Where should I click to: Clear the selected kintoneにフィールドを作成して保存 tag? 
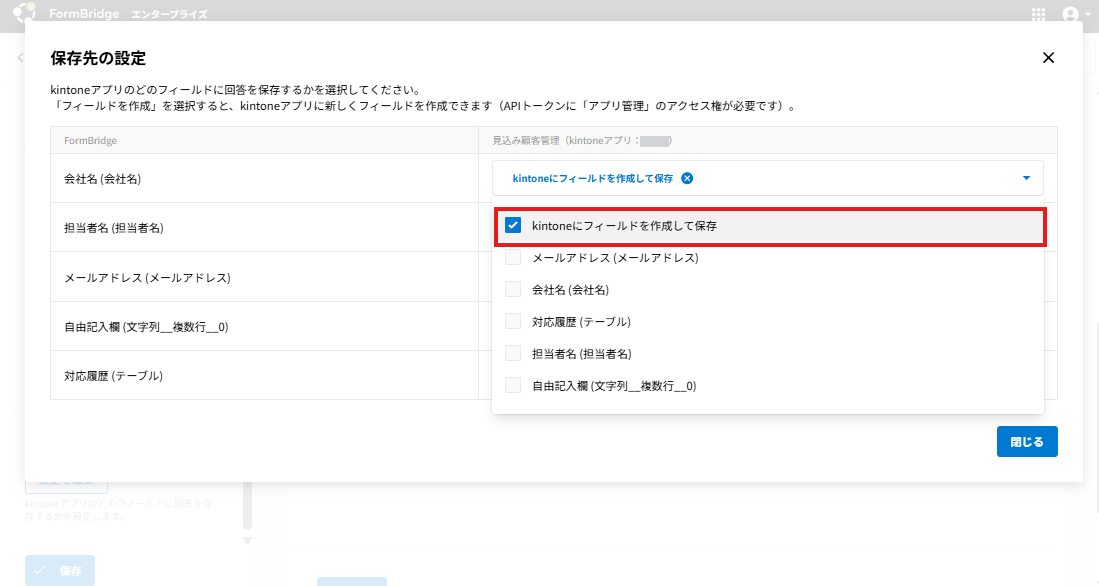tap(687, 178)
